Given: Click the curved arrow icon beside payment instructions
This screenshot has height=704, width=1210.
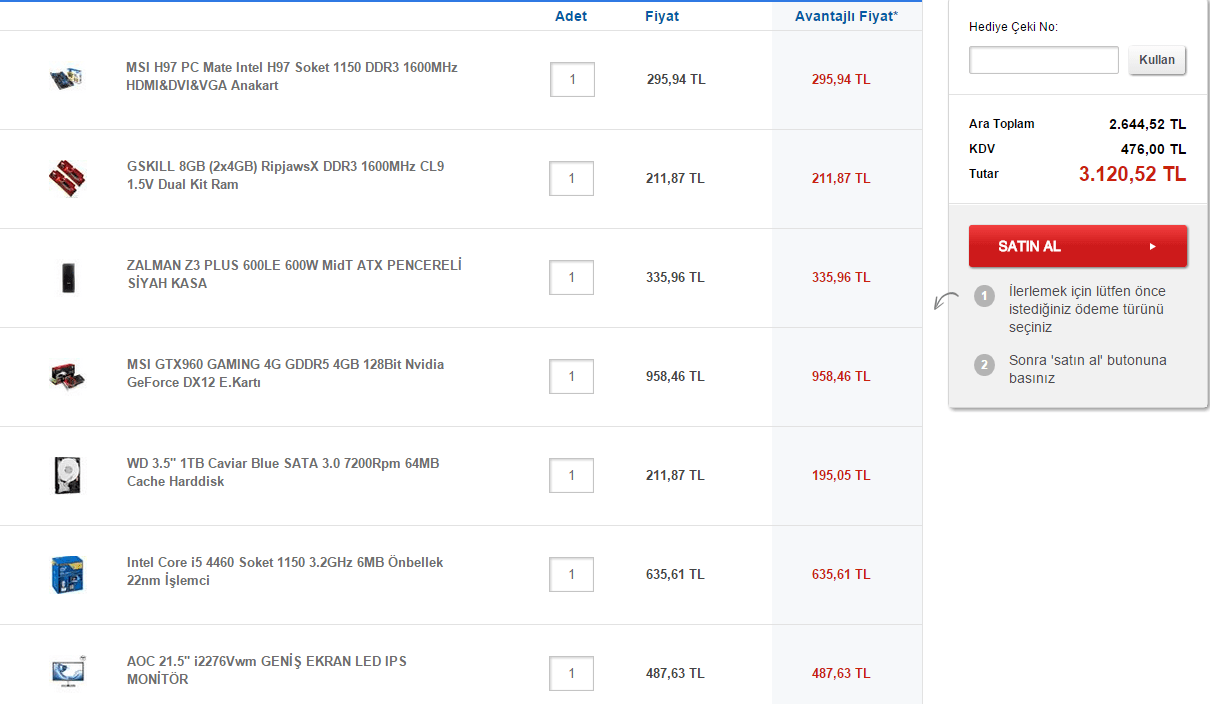Looking at the screenshot, I should coord(946,301).
